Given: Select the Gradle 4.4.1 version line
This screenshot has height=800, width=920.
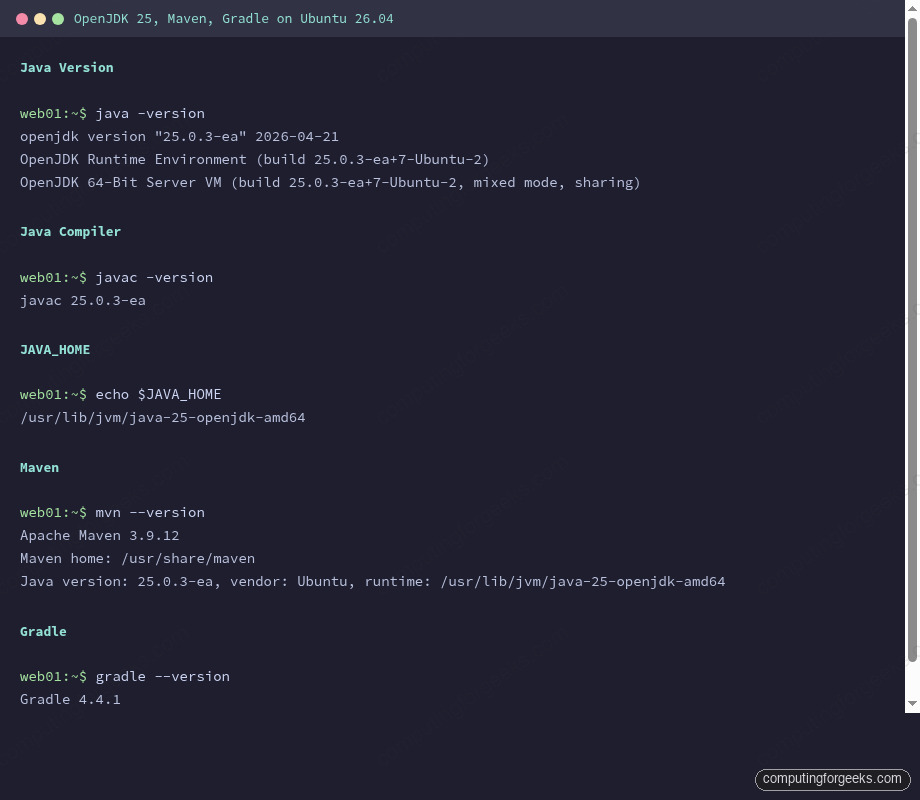Looking at the screenshot, I should pyautogui.click(x=69, y=699).
